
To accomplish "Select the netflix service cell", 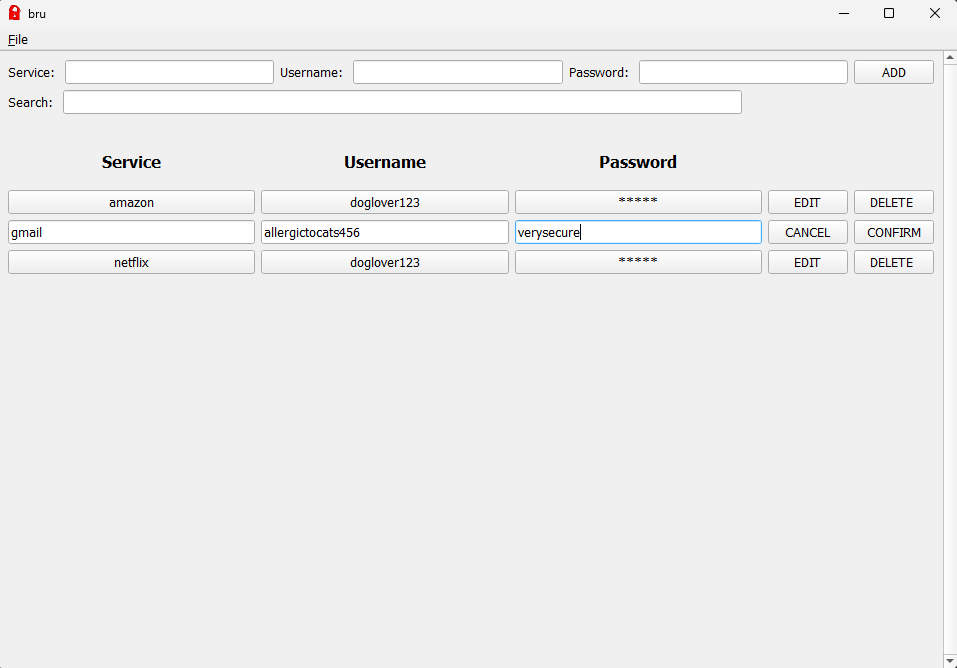I will pyautogui.click(x=131, y=262).
